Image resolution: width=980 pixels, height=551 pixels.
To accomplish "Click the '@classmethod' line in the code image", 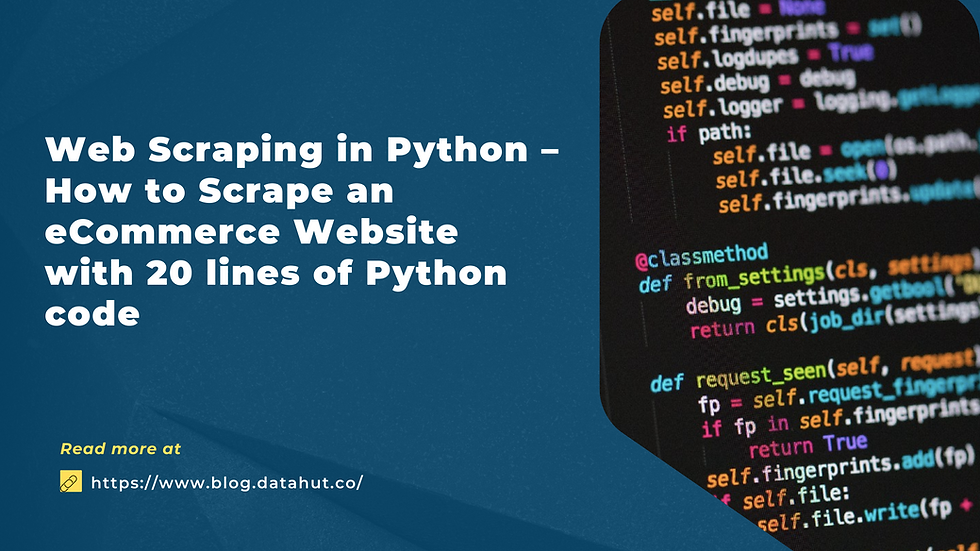I will [701, 256].
